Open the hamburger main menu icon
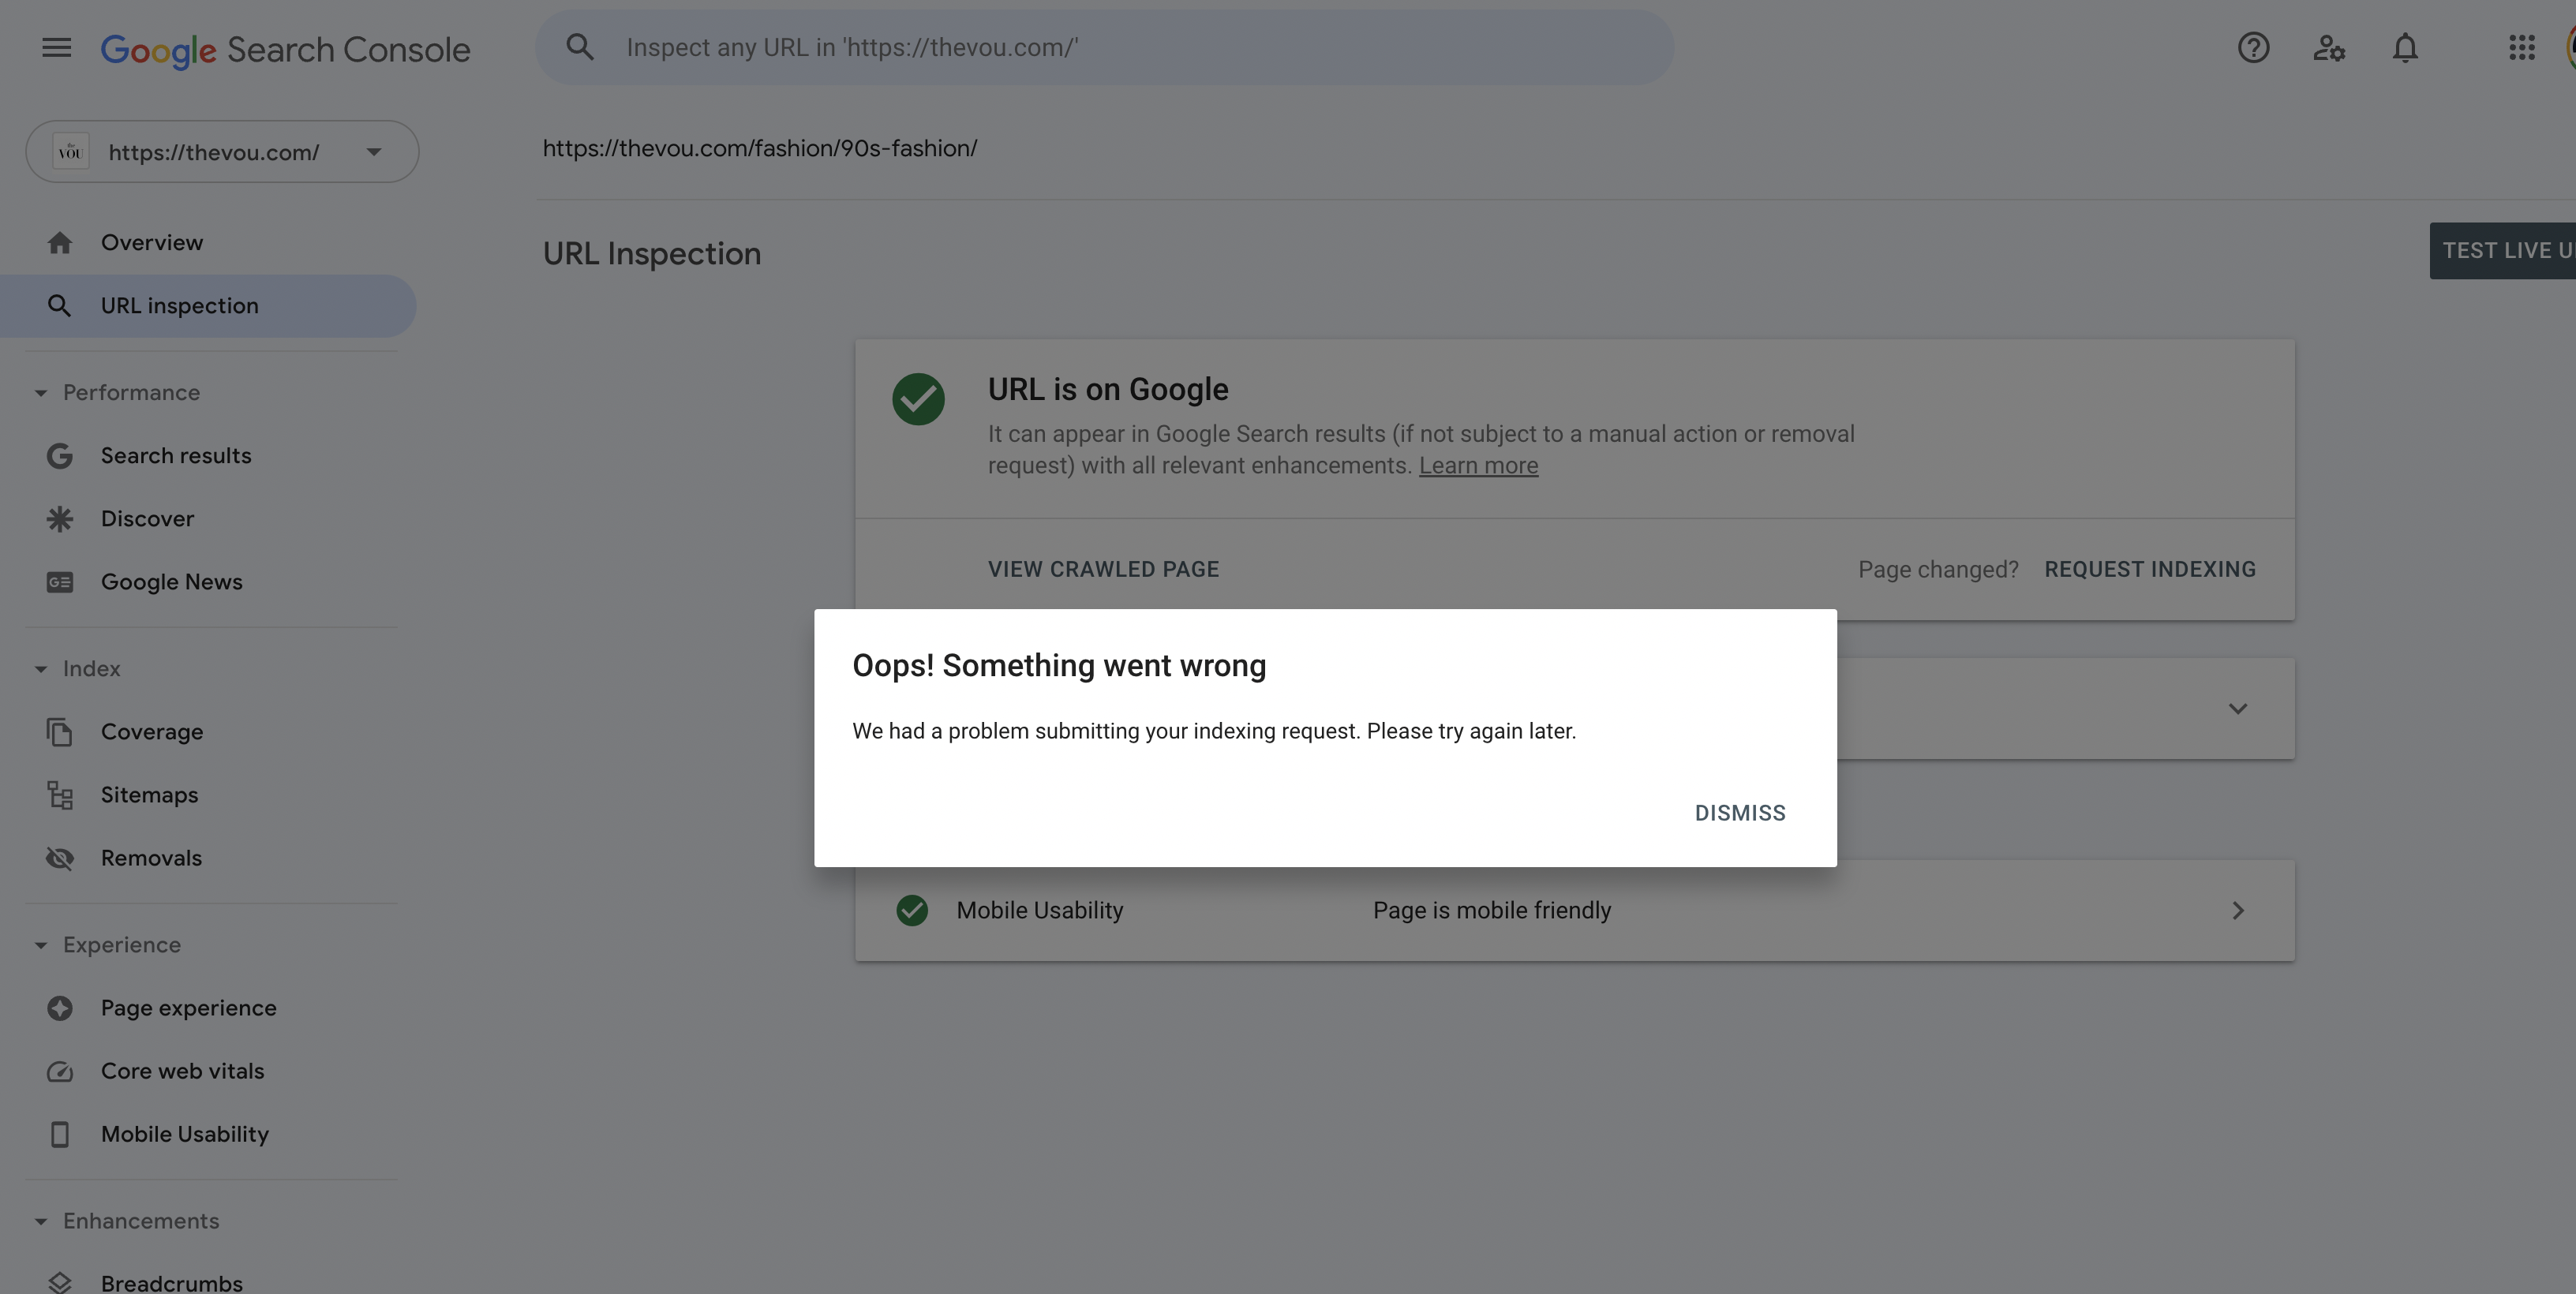The image size is (2576, 1294). click(x=56, y=48)
